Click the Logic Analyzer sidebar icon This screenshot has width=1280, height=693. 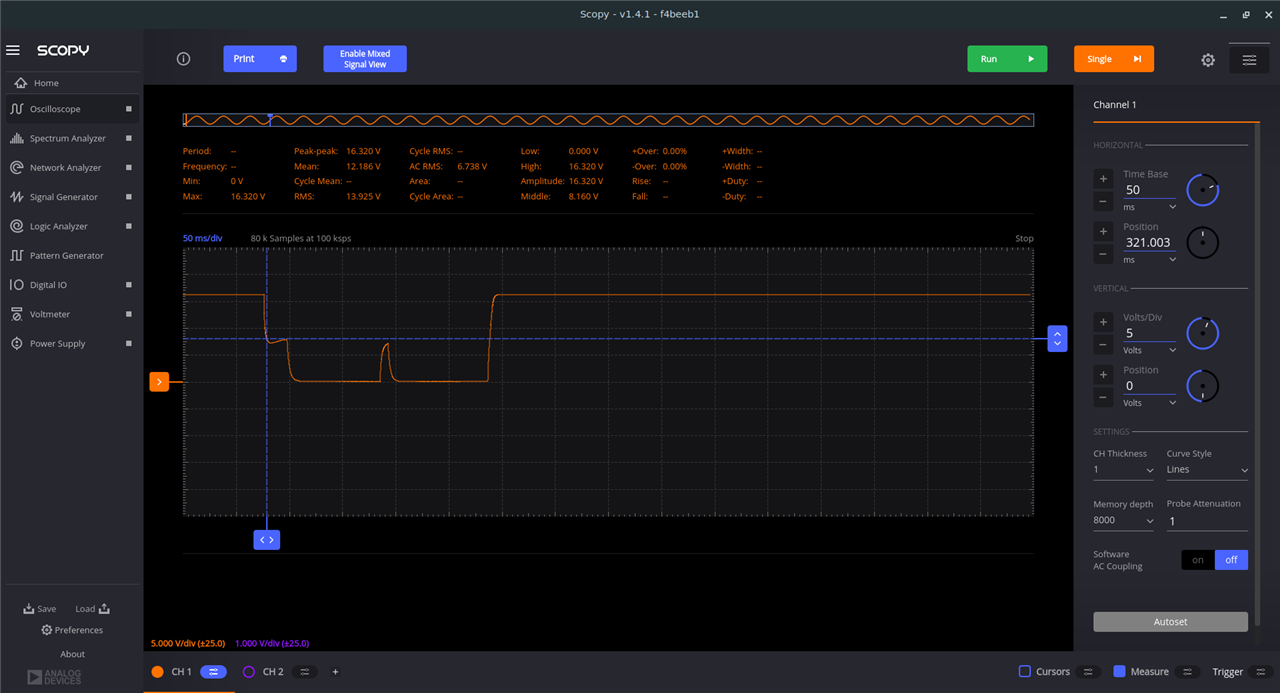pyautogui.click(x=17, y=226)
